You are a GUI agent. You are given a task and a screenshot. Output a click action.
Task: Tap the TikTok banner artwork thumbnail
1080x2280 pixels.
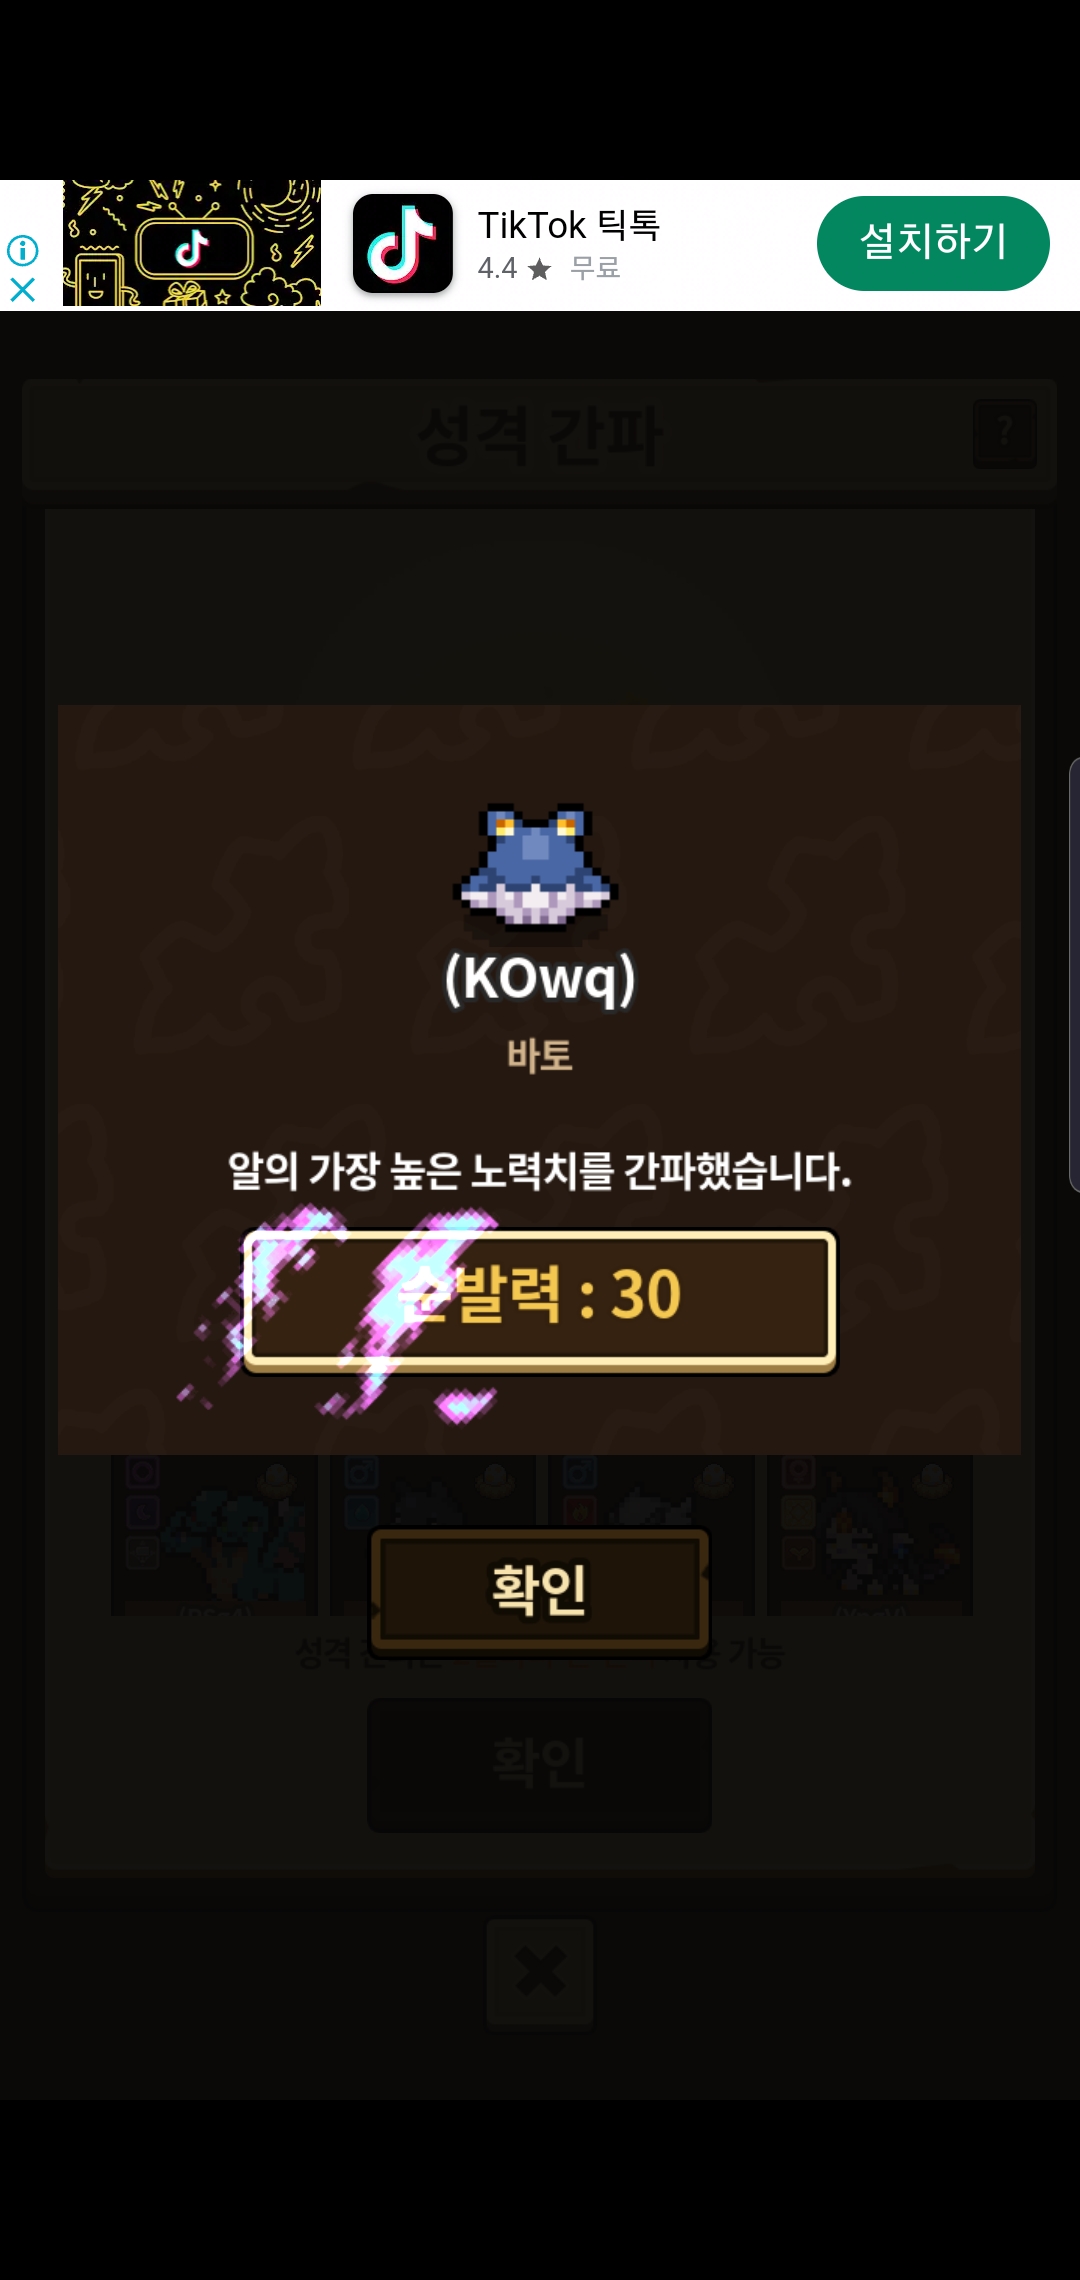pyautogui.click(x=192, y=243)
